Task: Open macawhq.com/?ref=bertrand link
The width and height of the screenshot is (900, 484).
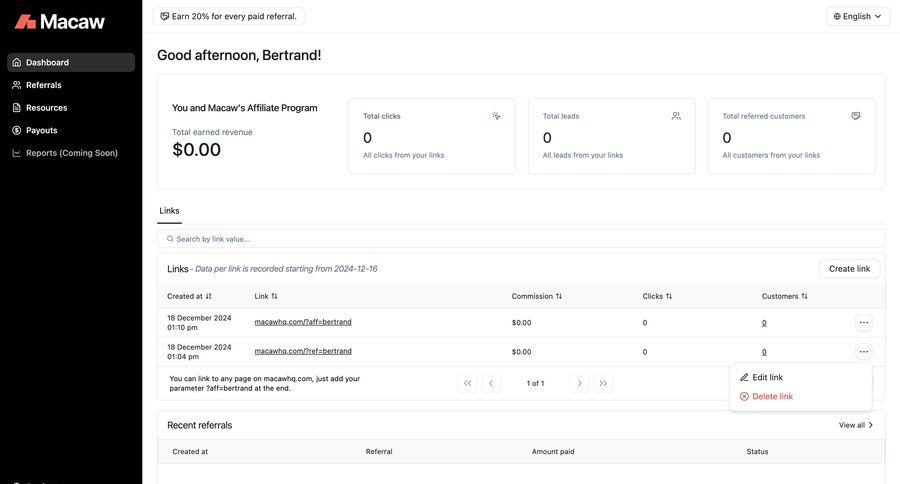Action: [x=303, y=351]
